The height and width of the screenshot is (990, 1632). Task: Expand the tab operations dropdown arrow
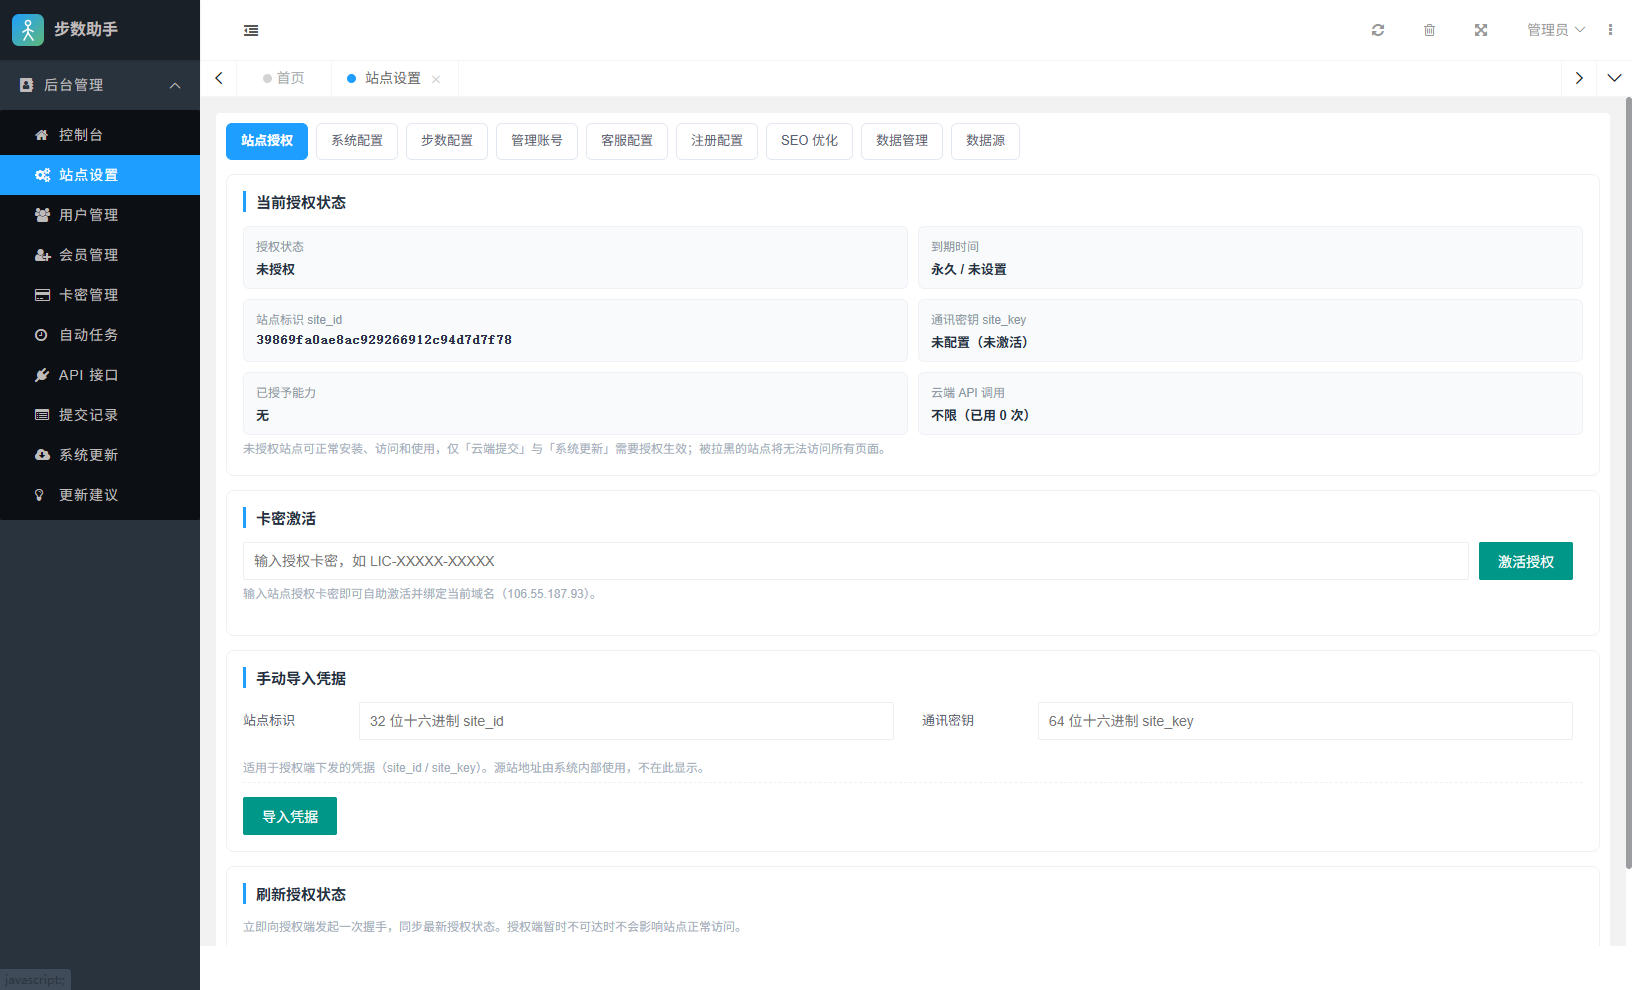coord(1614,78)
